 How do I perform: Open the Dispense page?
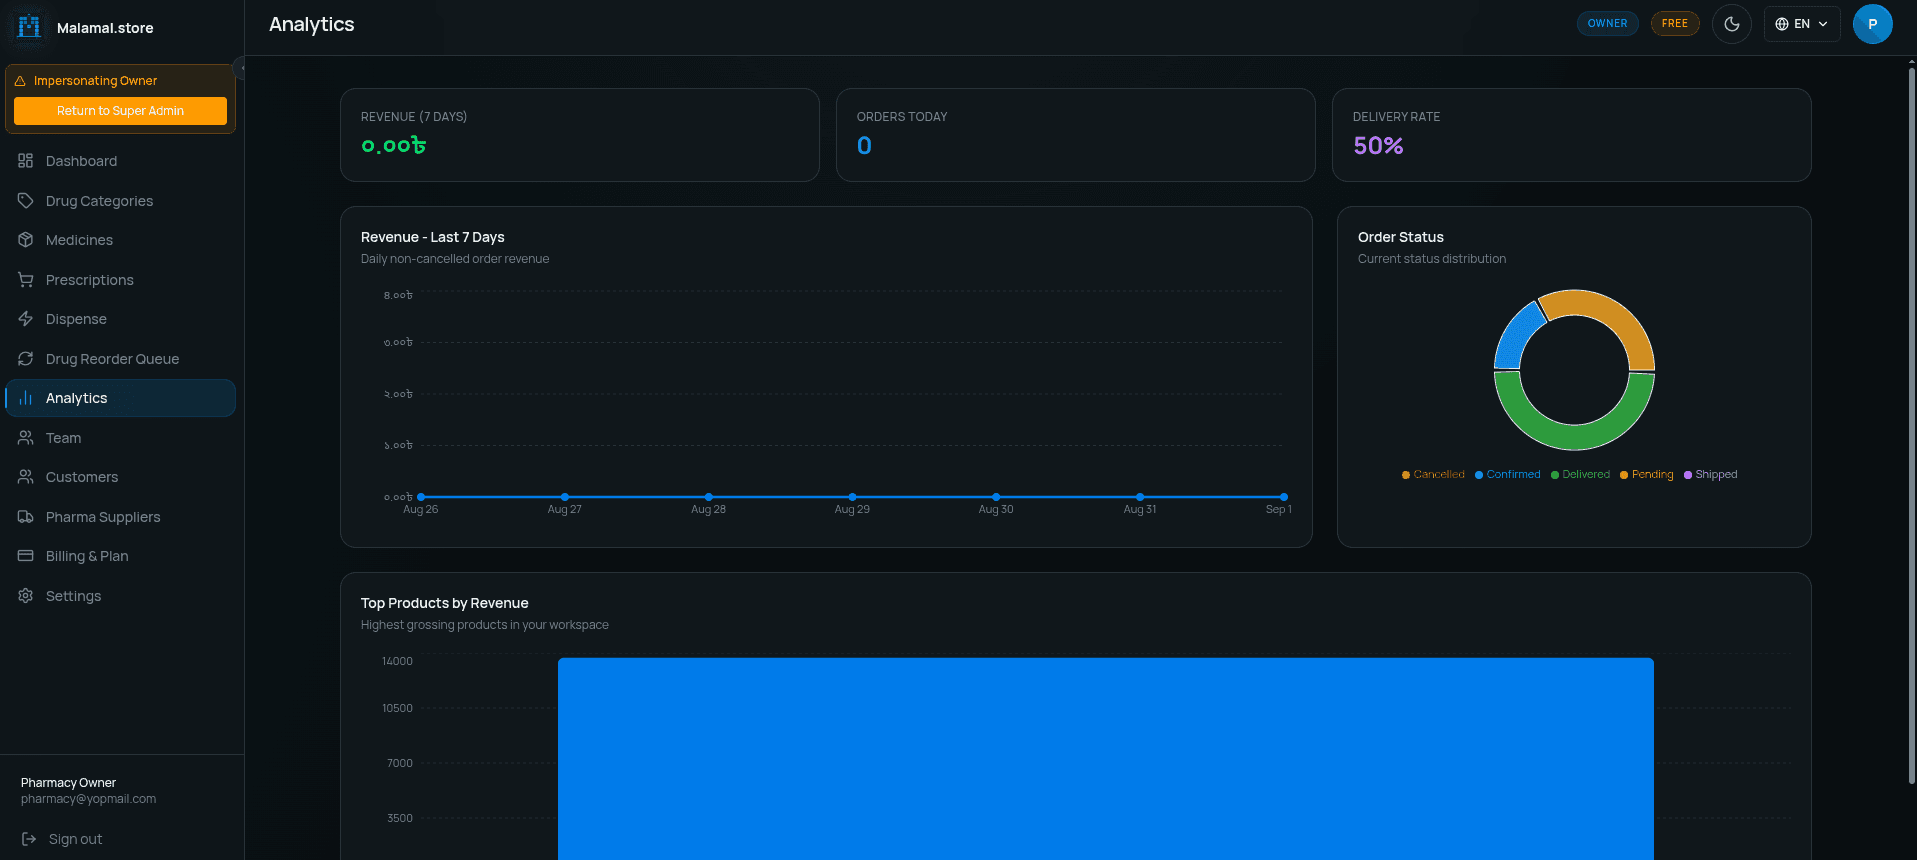coord(120,319)
